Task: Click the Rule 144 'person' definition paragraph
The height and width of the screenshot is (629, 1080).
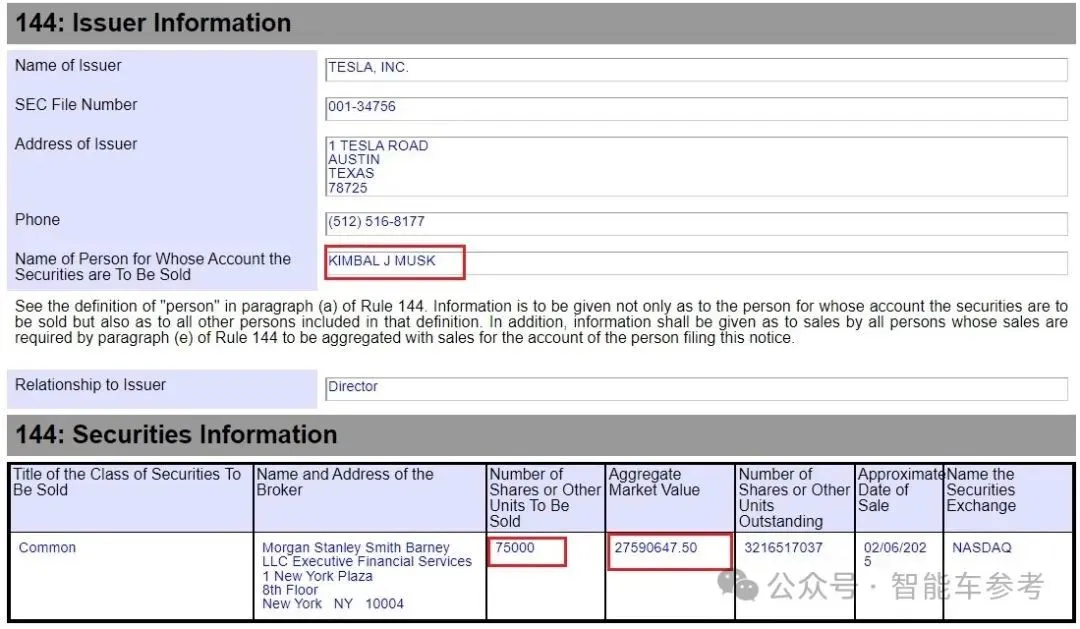Action: 541,322
